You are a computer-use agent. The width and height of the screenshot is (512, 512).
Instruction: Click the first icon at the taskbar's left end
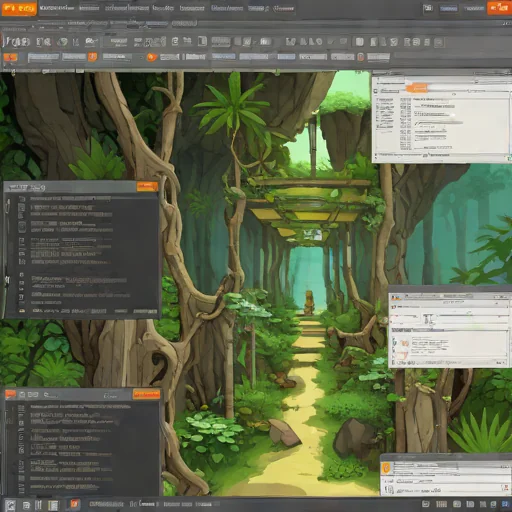tap(10, 505)
